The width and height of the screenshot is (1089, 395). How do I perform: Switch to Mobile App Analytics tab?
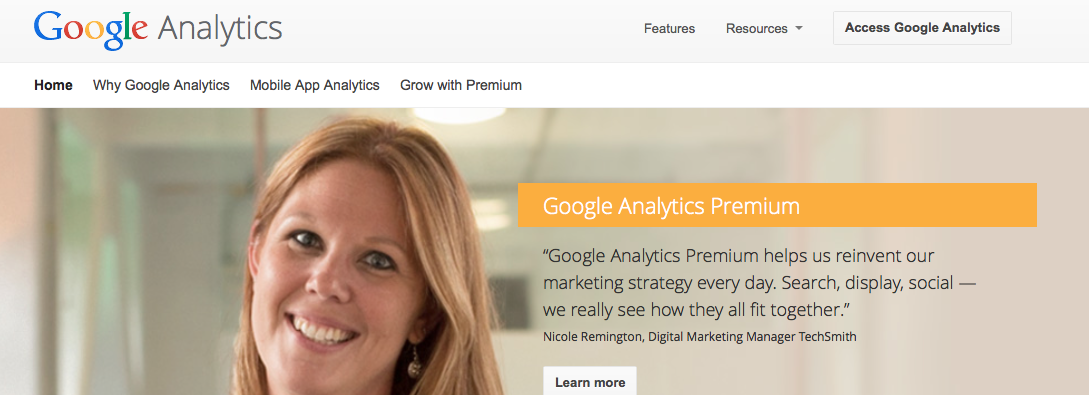[x=315, y=85]
